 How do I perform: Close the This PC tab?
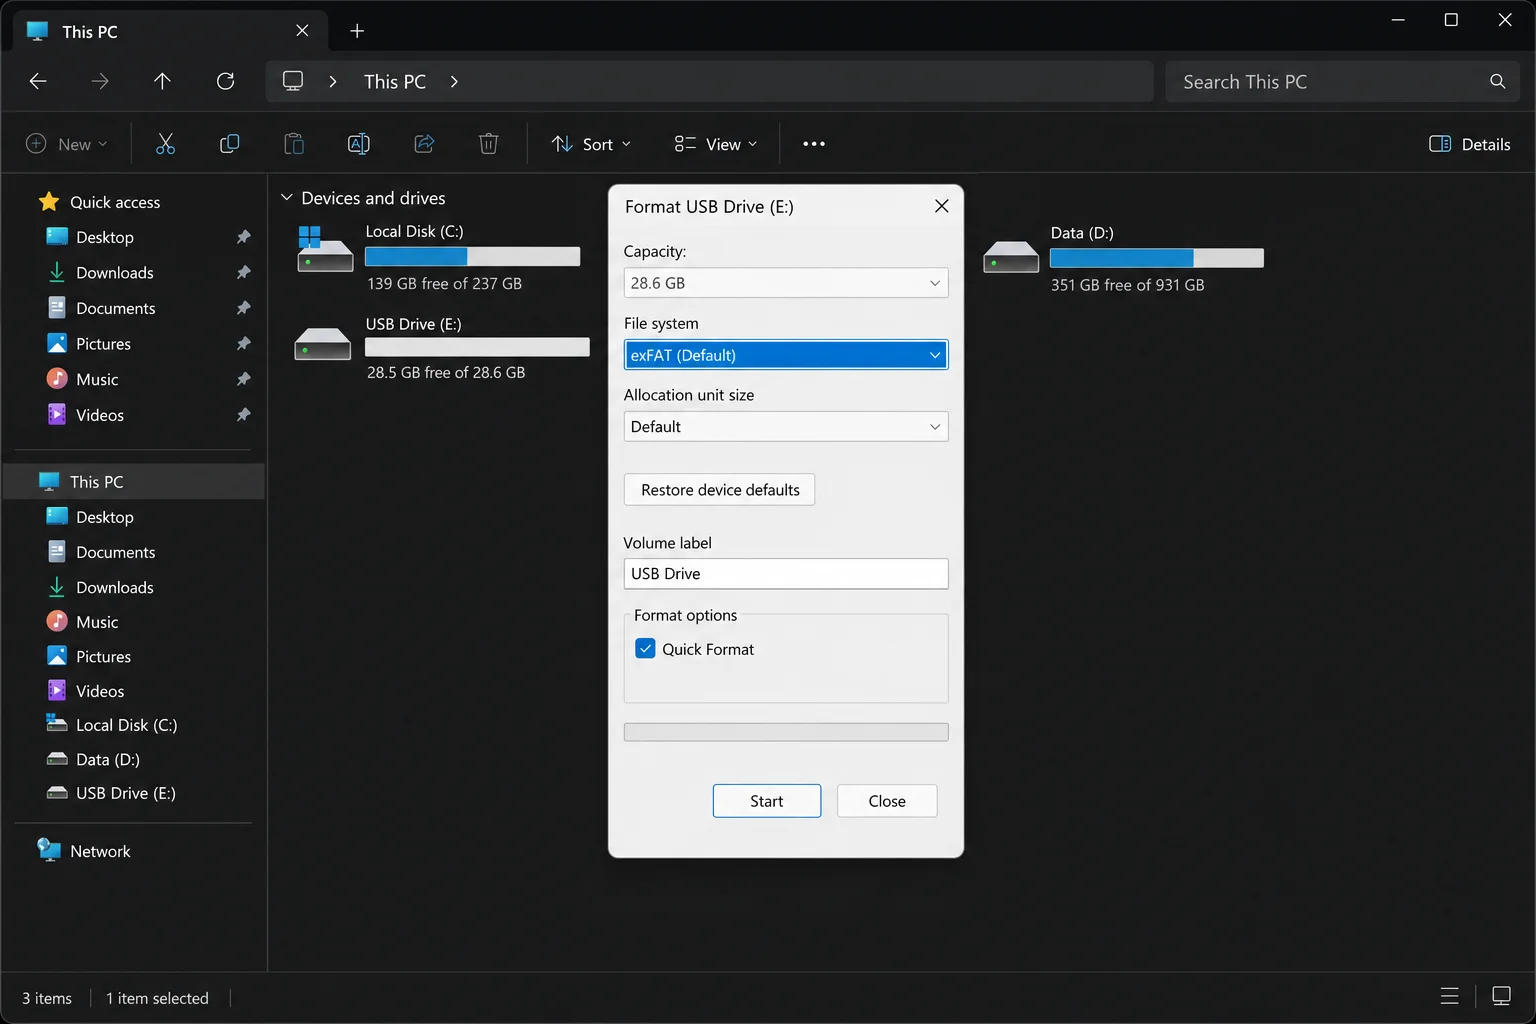[302, 31]
